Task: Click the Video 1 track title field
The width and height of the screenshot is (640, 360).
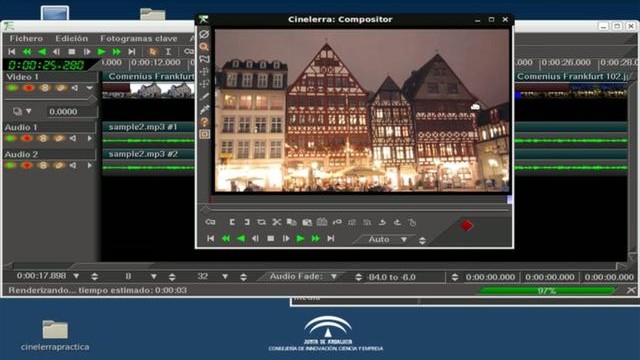Action: click(x=50, y=77)
